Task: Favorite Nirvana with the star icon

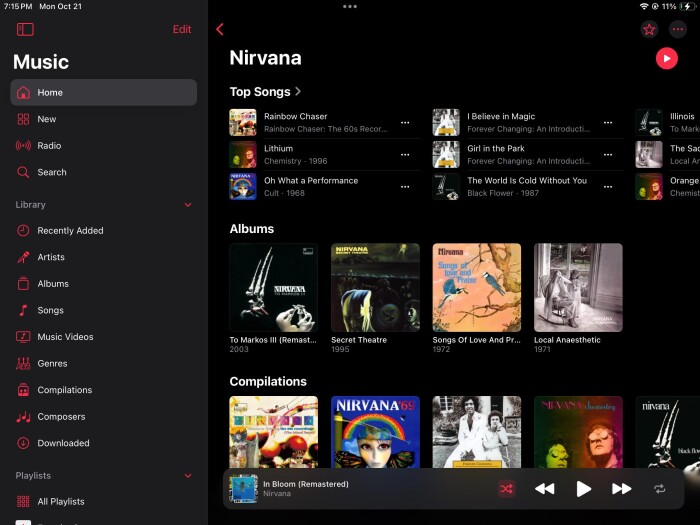Action: 649,30
